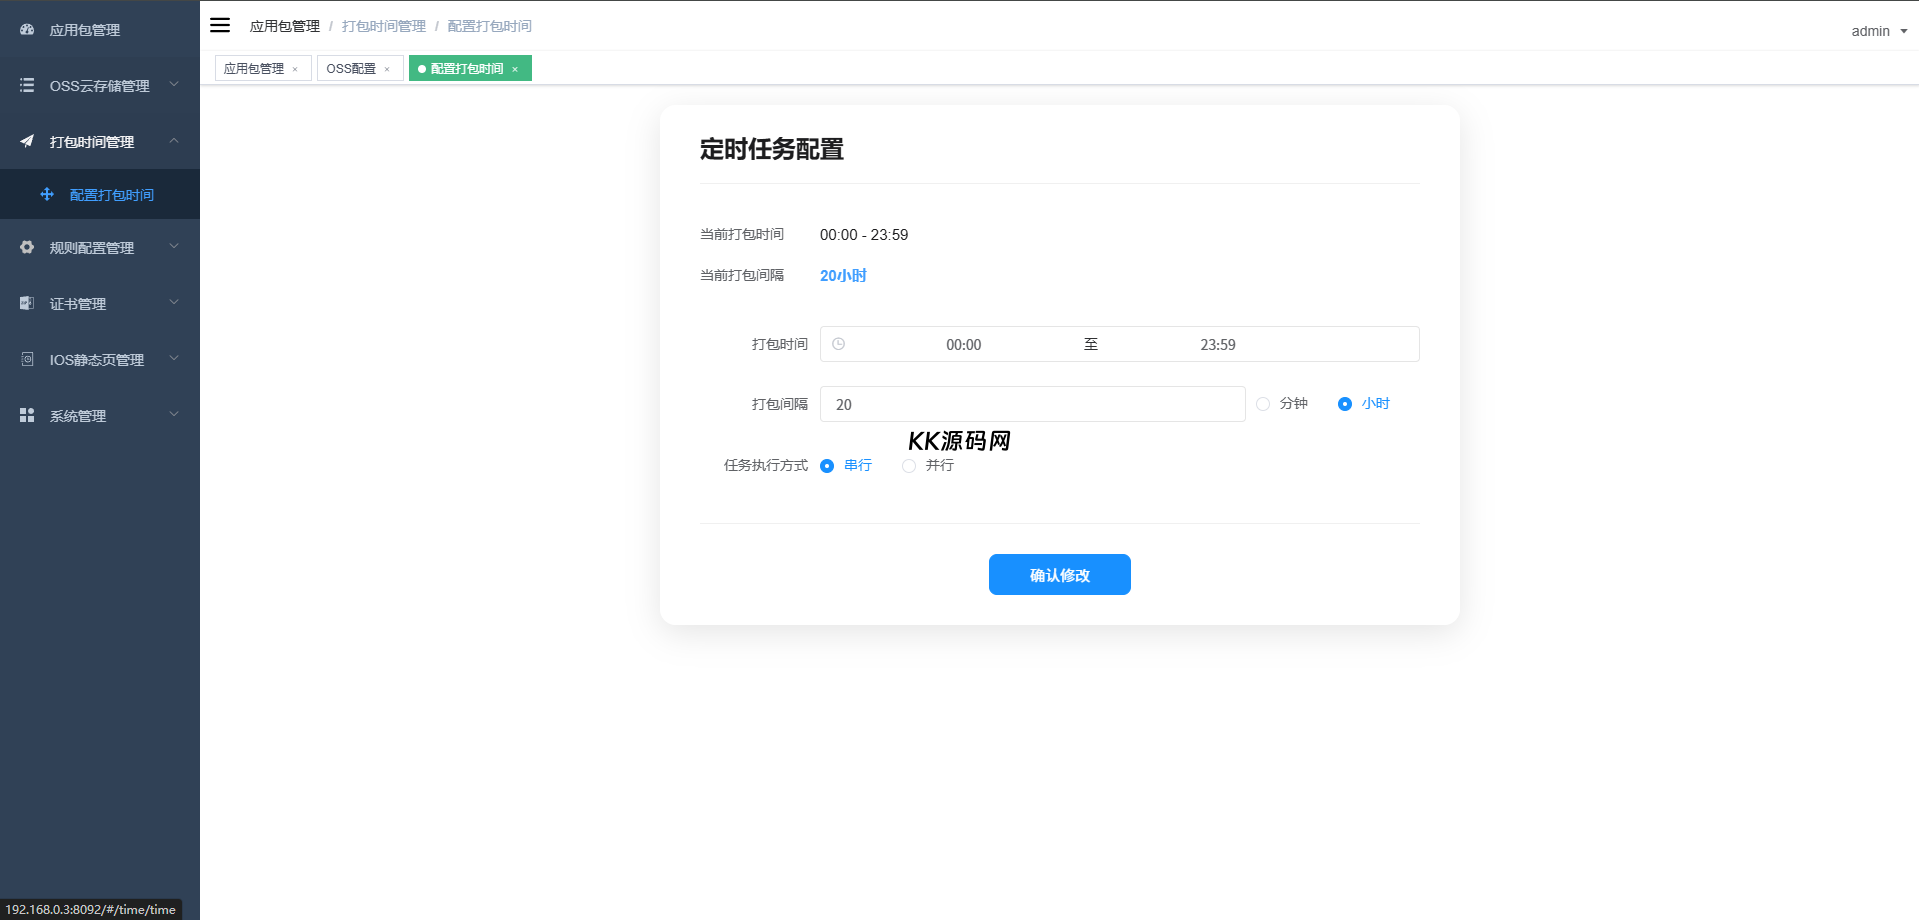Click the grid icon beside 系统管理
This screenshot has height=920, width=1919.
pyautogui.click(x=27, y=415)
